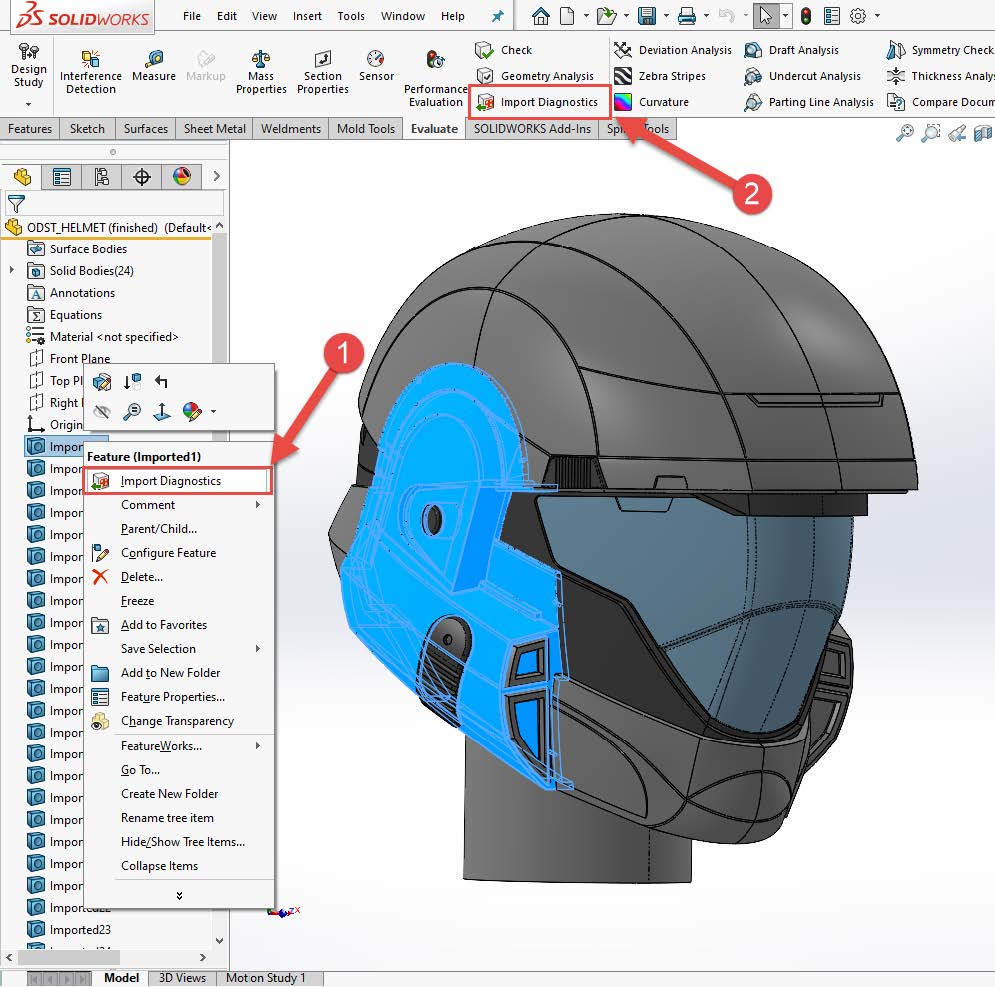
Task: Expand the FeatureWorks submenu
Action: [258, 746]
